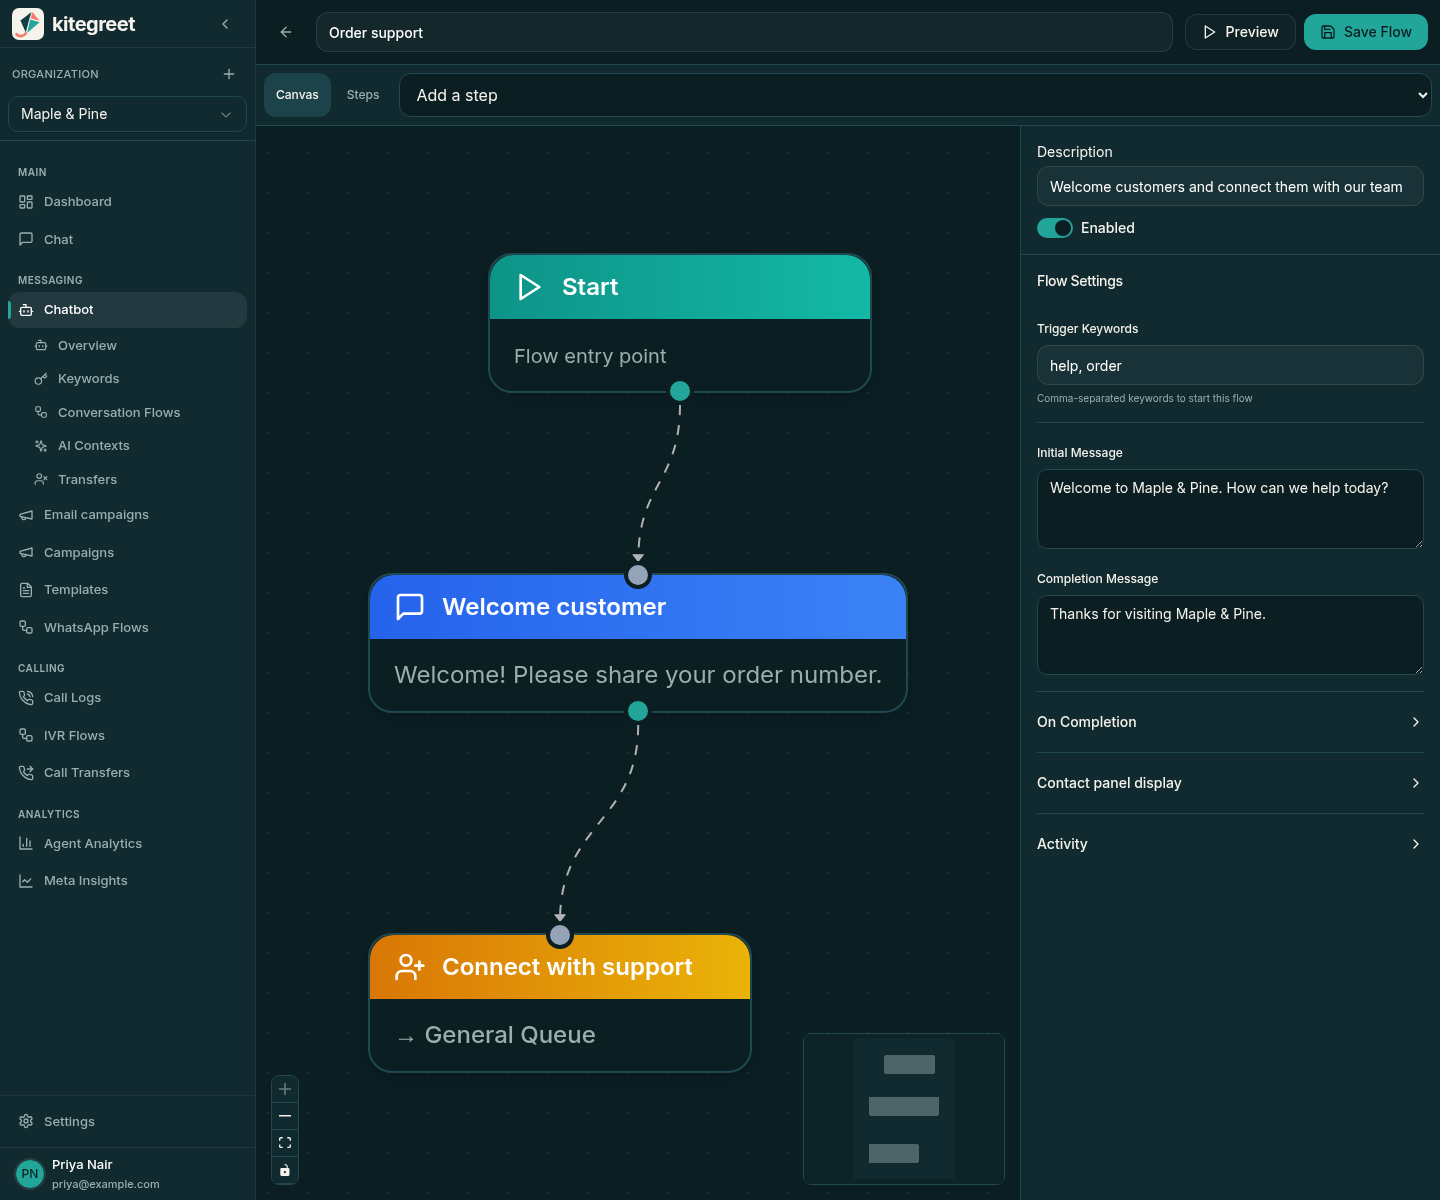Click the Transfers person icon
The width and height of the screenshot is (1440, 1200).
(x=41, y=480)
